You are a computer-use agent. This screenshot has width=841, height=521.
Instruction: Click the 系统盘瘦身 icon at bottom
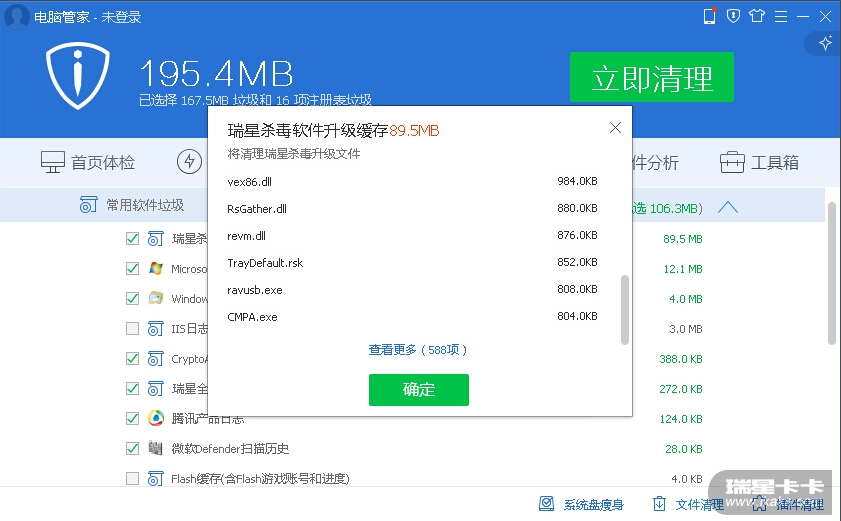(x=547, y=503)
